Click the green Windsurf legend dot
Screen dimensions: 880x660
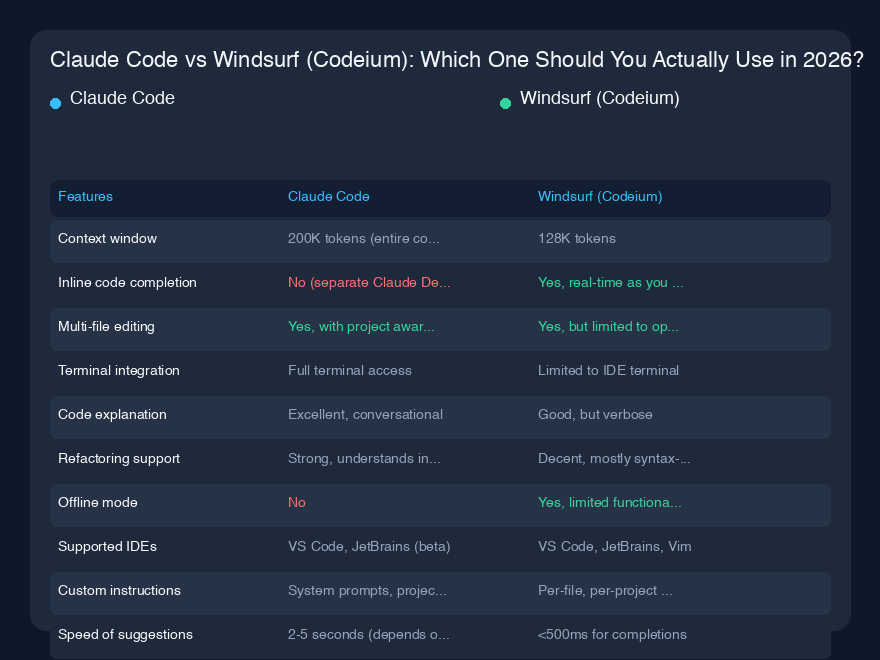[x=506, y=103]
